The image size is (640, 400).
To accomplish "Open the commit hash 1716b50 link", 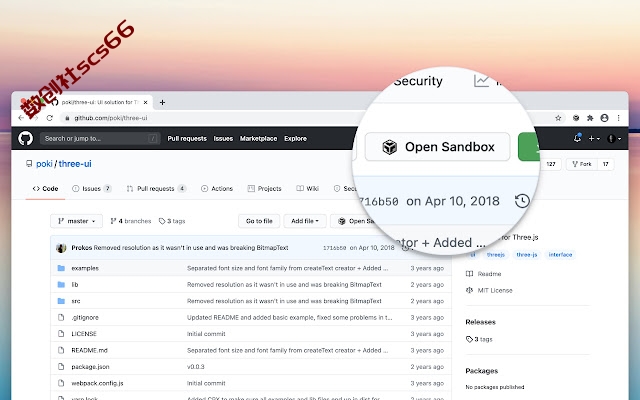I will [334, 248].
